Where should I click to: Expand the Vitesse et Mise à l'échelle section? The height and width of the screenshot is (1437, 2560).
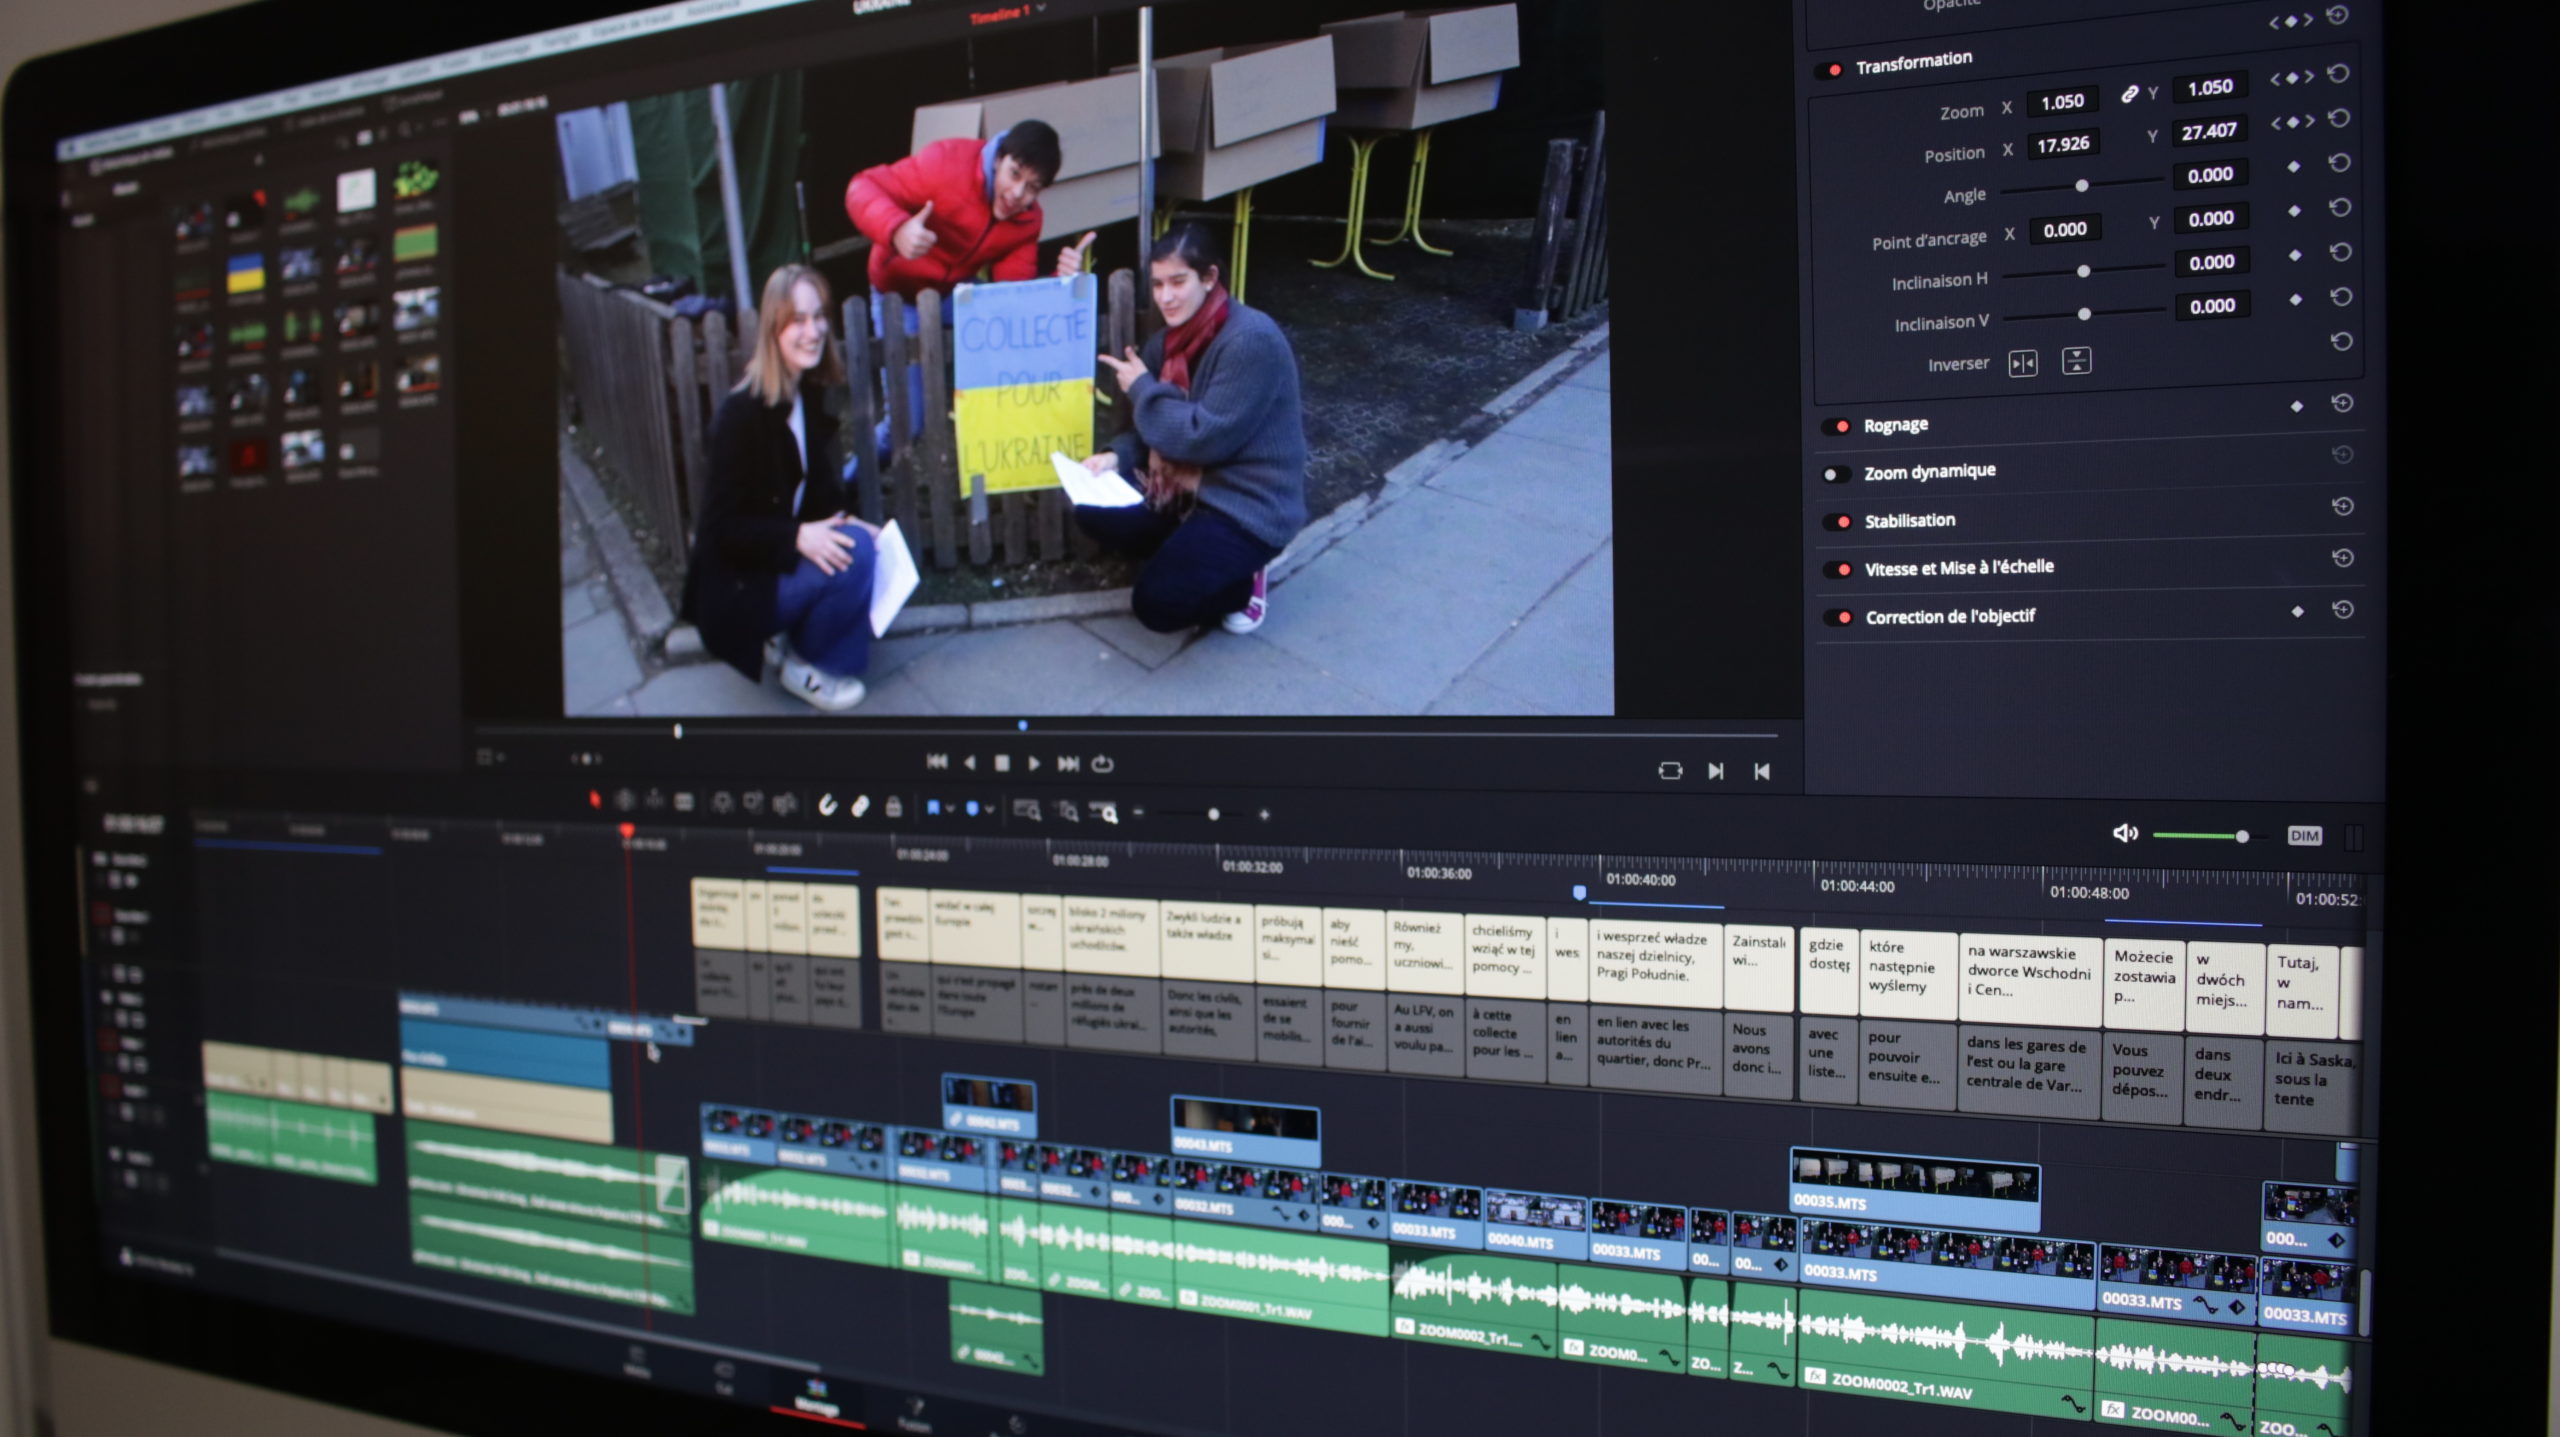point(1959,567)
